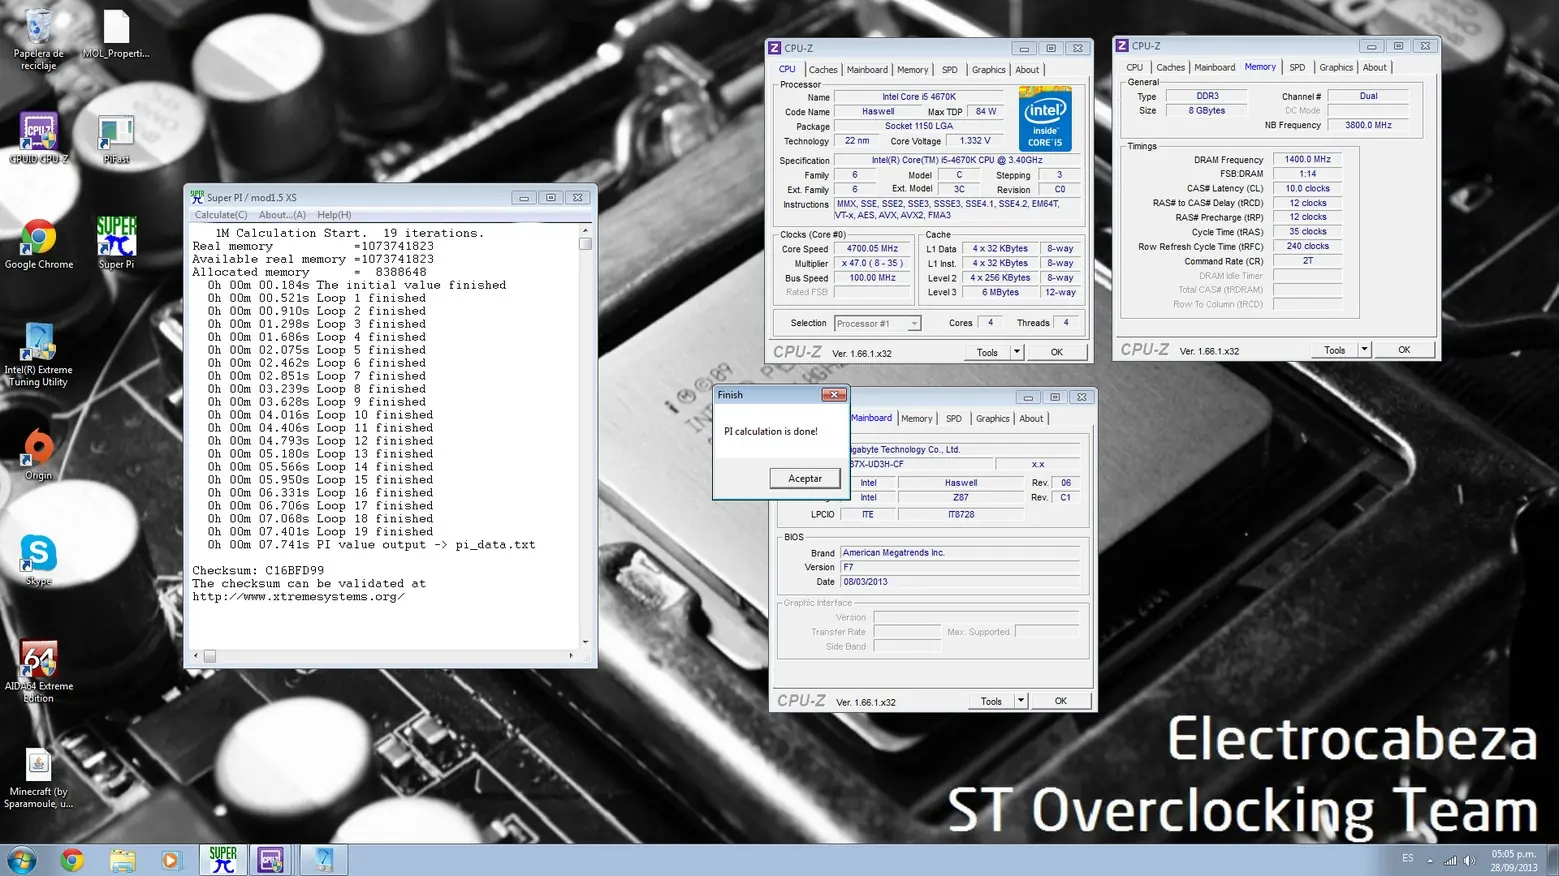1559x876 pixels.
Task: Click the CPU-Z Z logo in the CPU window title bar
Action: (774, 48)
